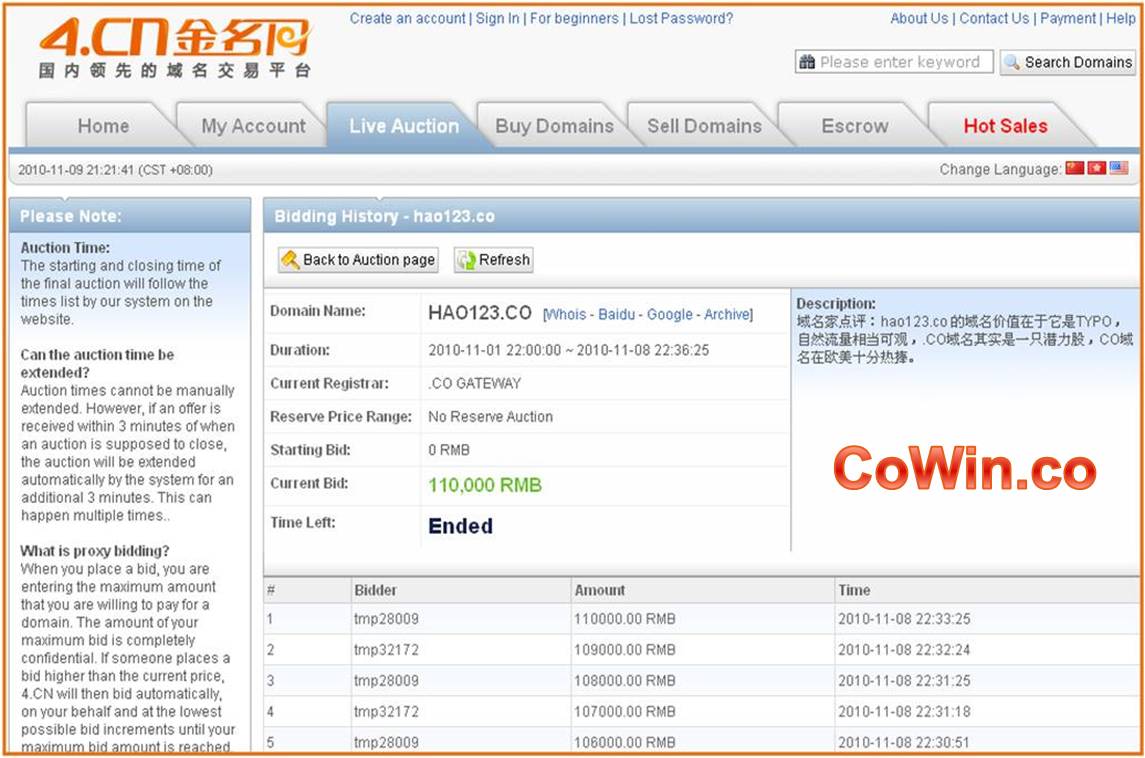Viewport: 1145px width, 758px height.
Task: Open the Hot Sales tab
Action: point(1005,127)
